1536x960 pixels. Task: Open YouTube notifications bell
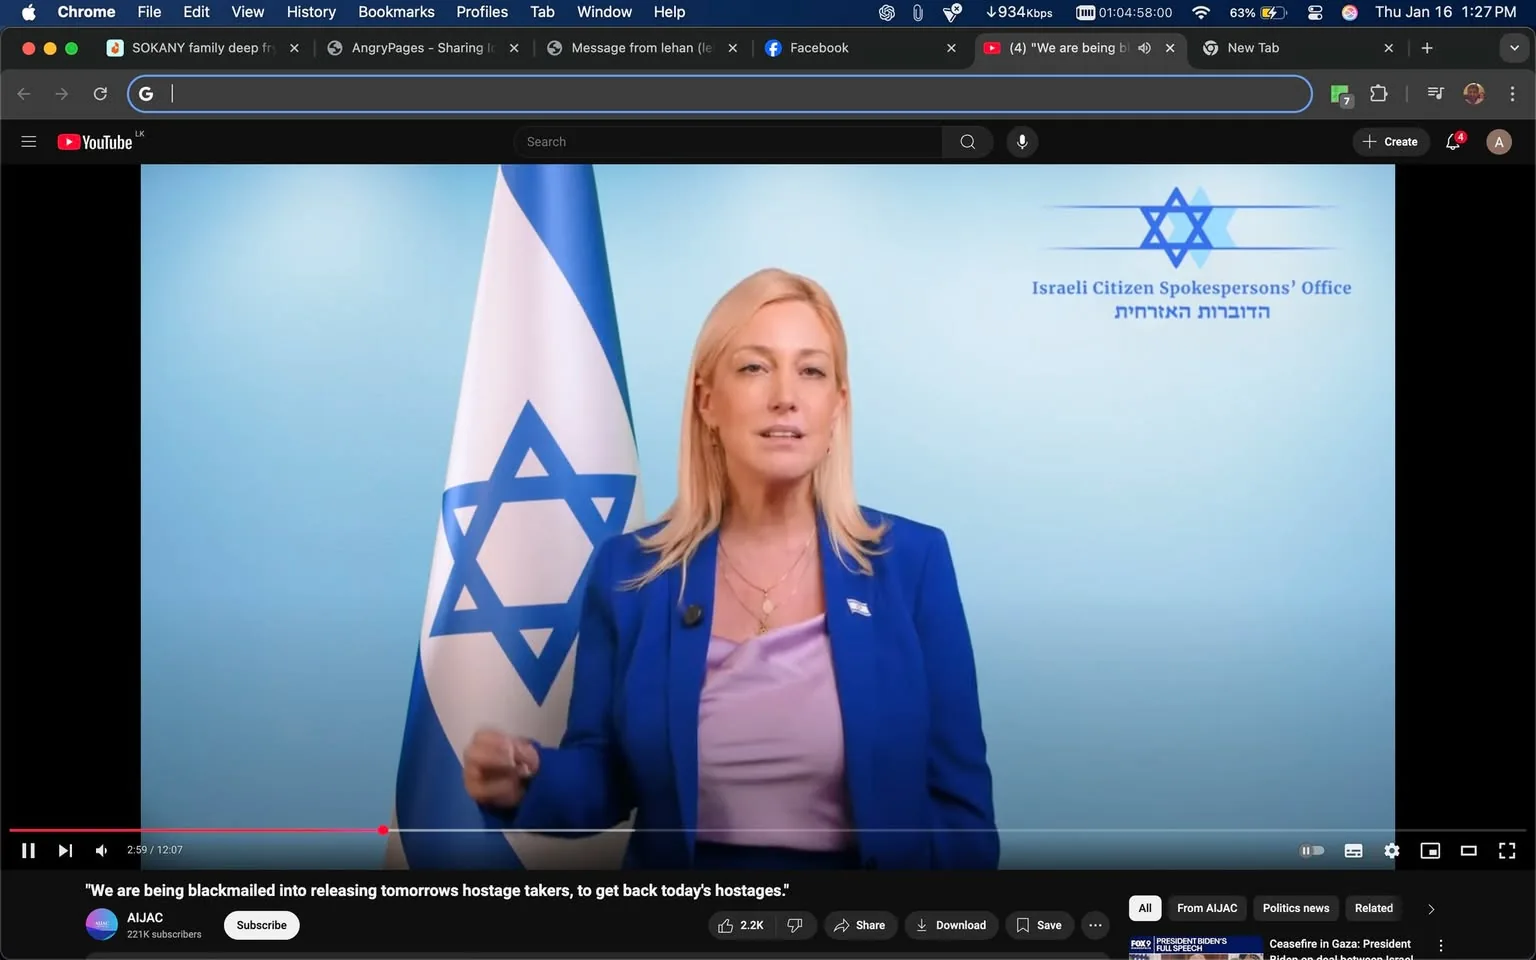click(1452, 141)
